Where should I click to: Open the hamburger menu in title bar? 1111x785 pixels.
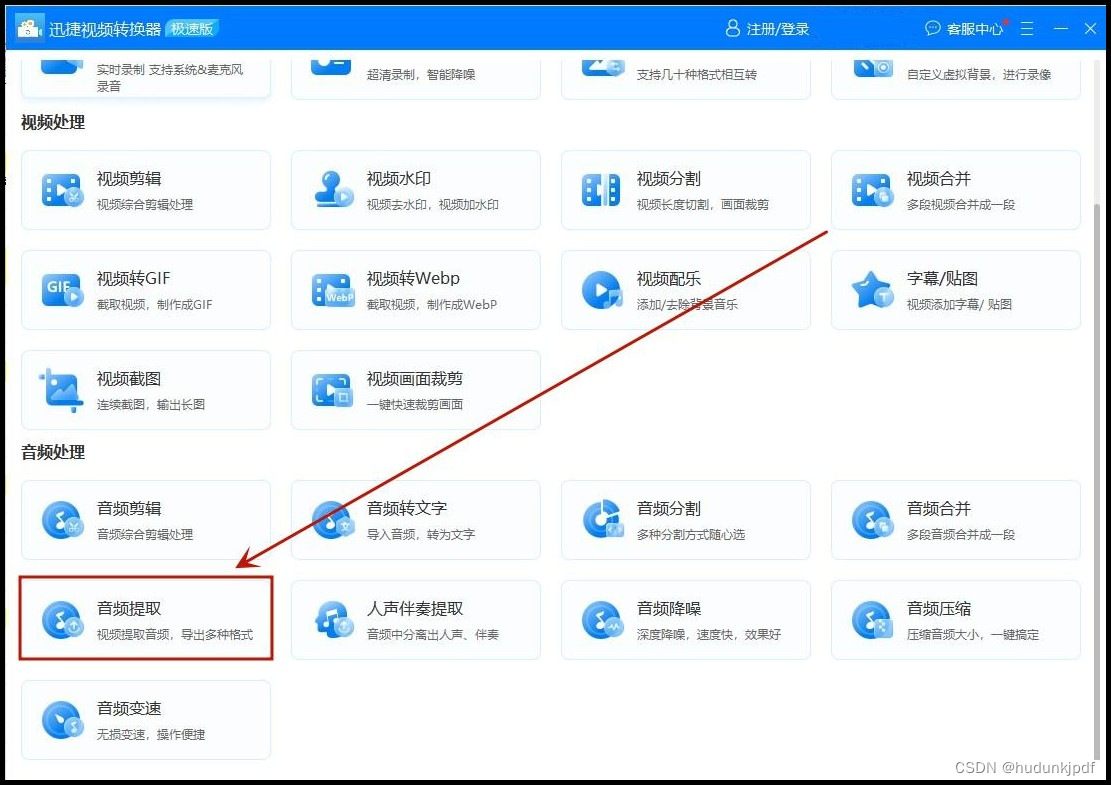click(x=1027, y=28)
